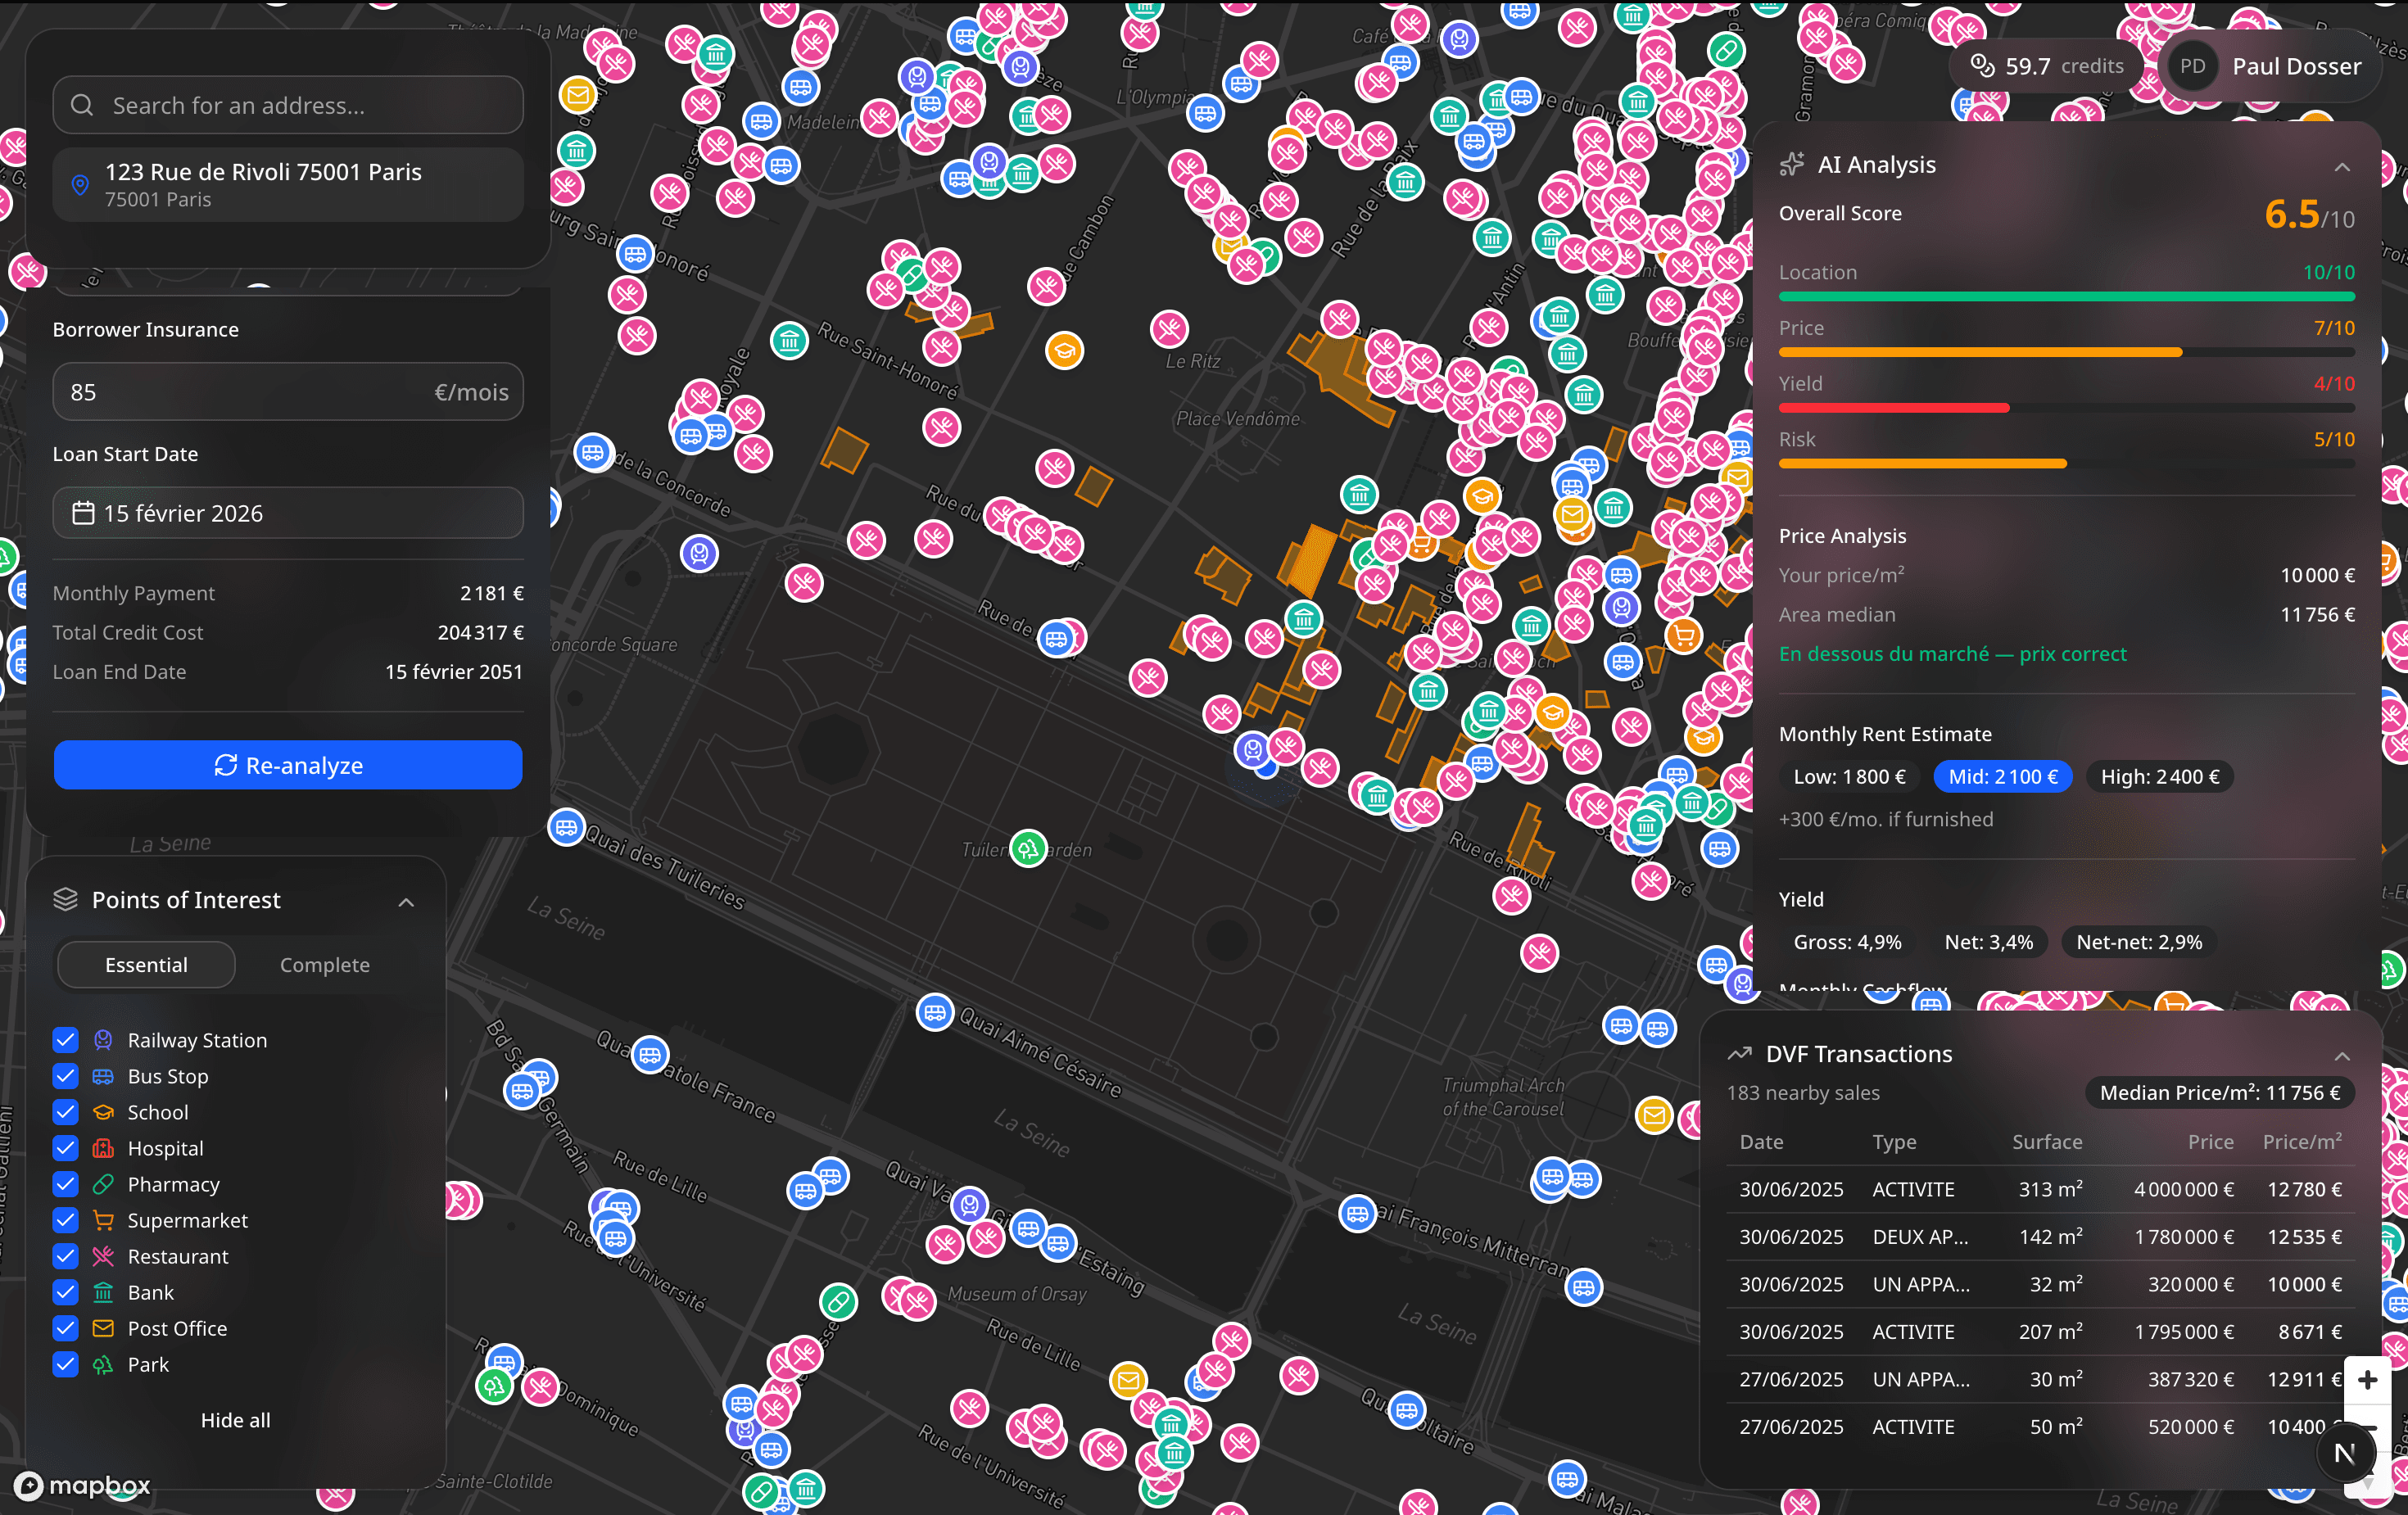The width and height of the screenshot is (2408, 1515).
Task: Click the DVF Transactions trend icon
Action: [x=1740, y=1053]
